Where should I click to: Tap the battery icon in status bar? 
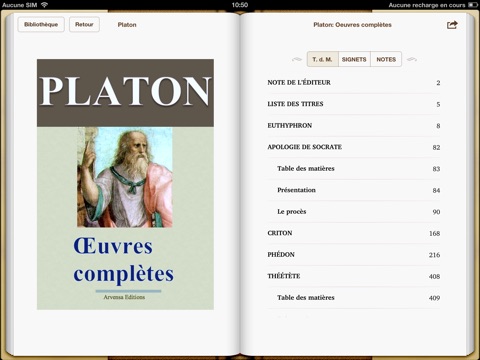point(473,5)
